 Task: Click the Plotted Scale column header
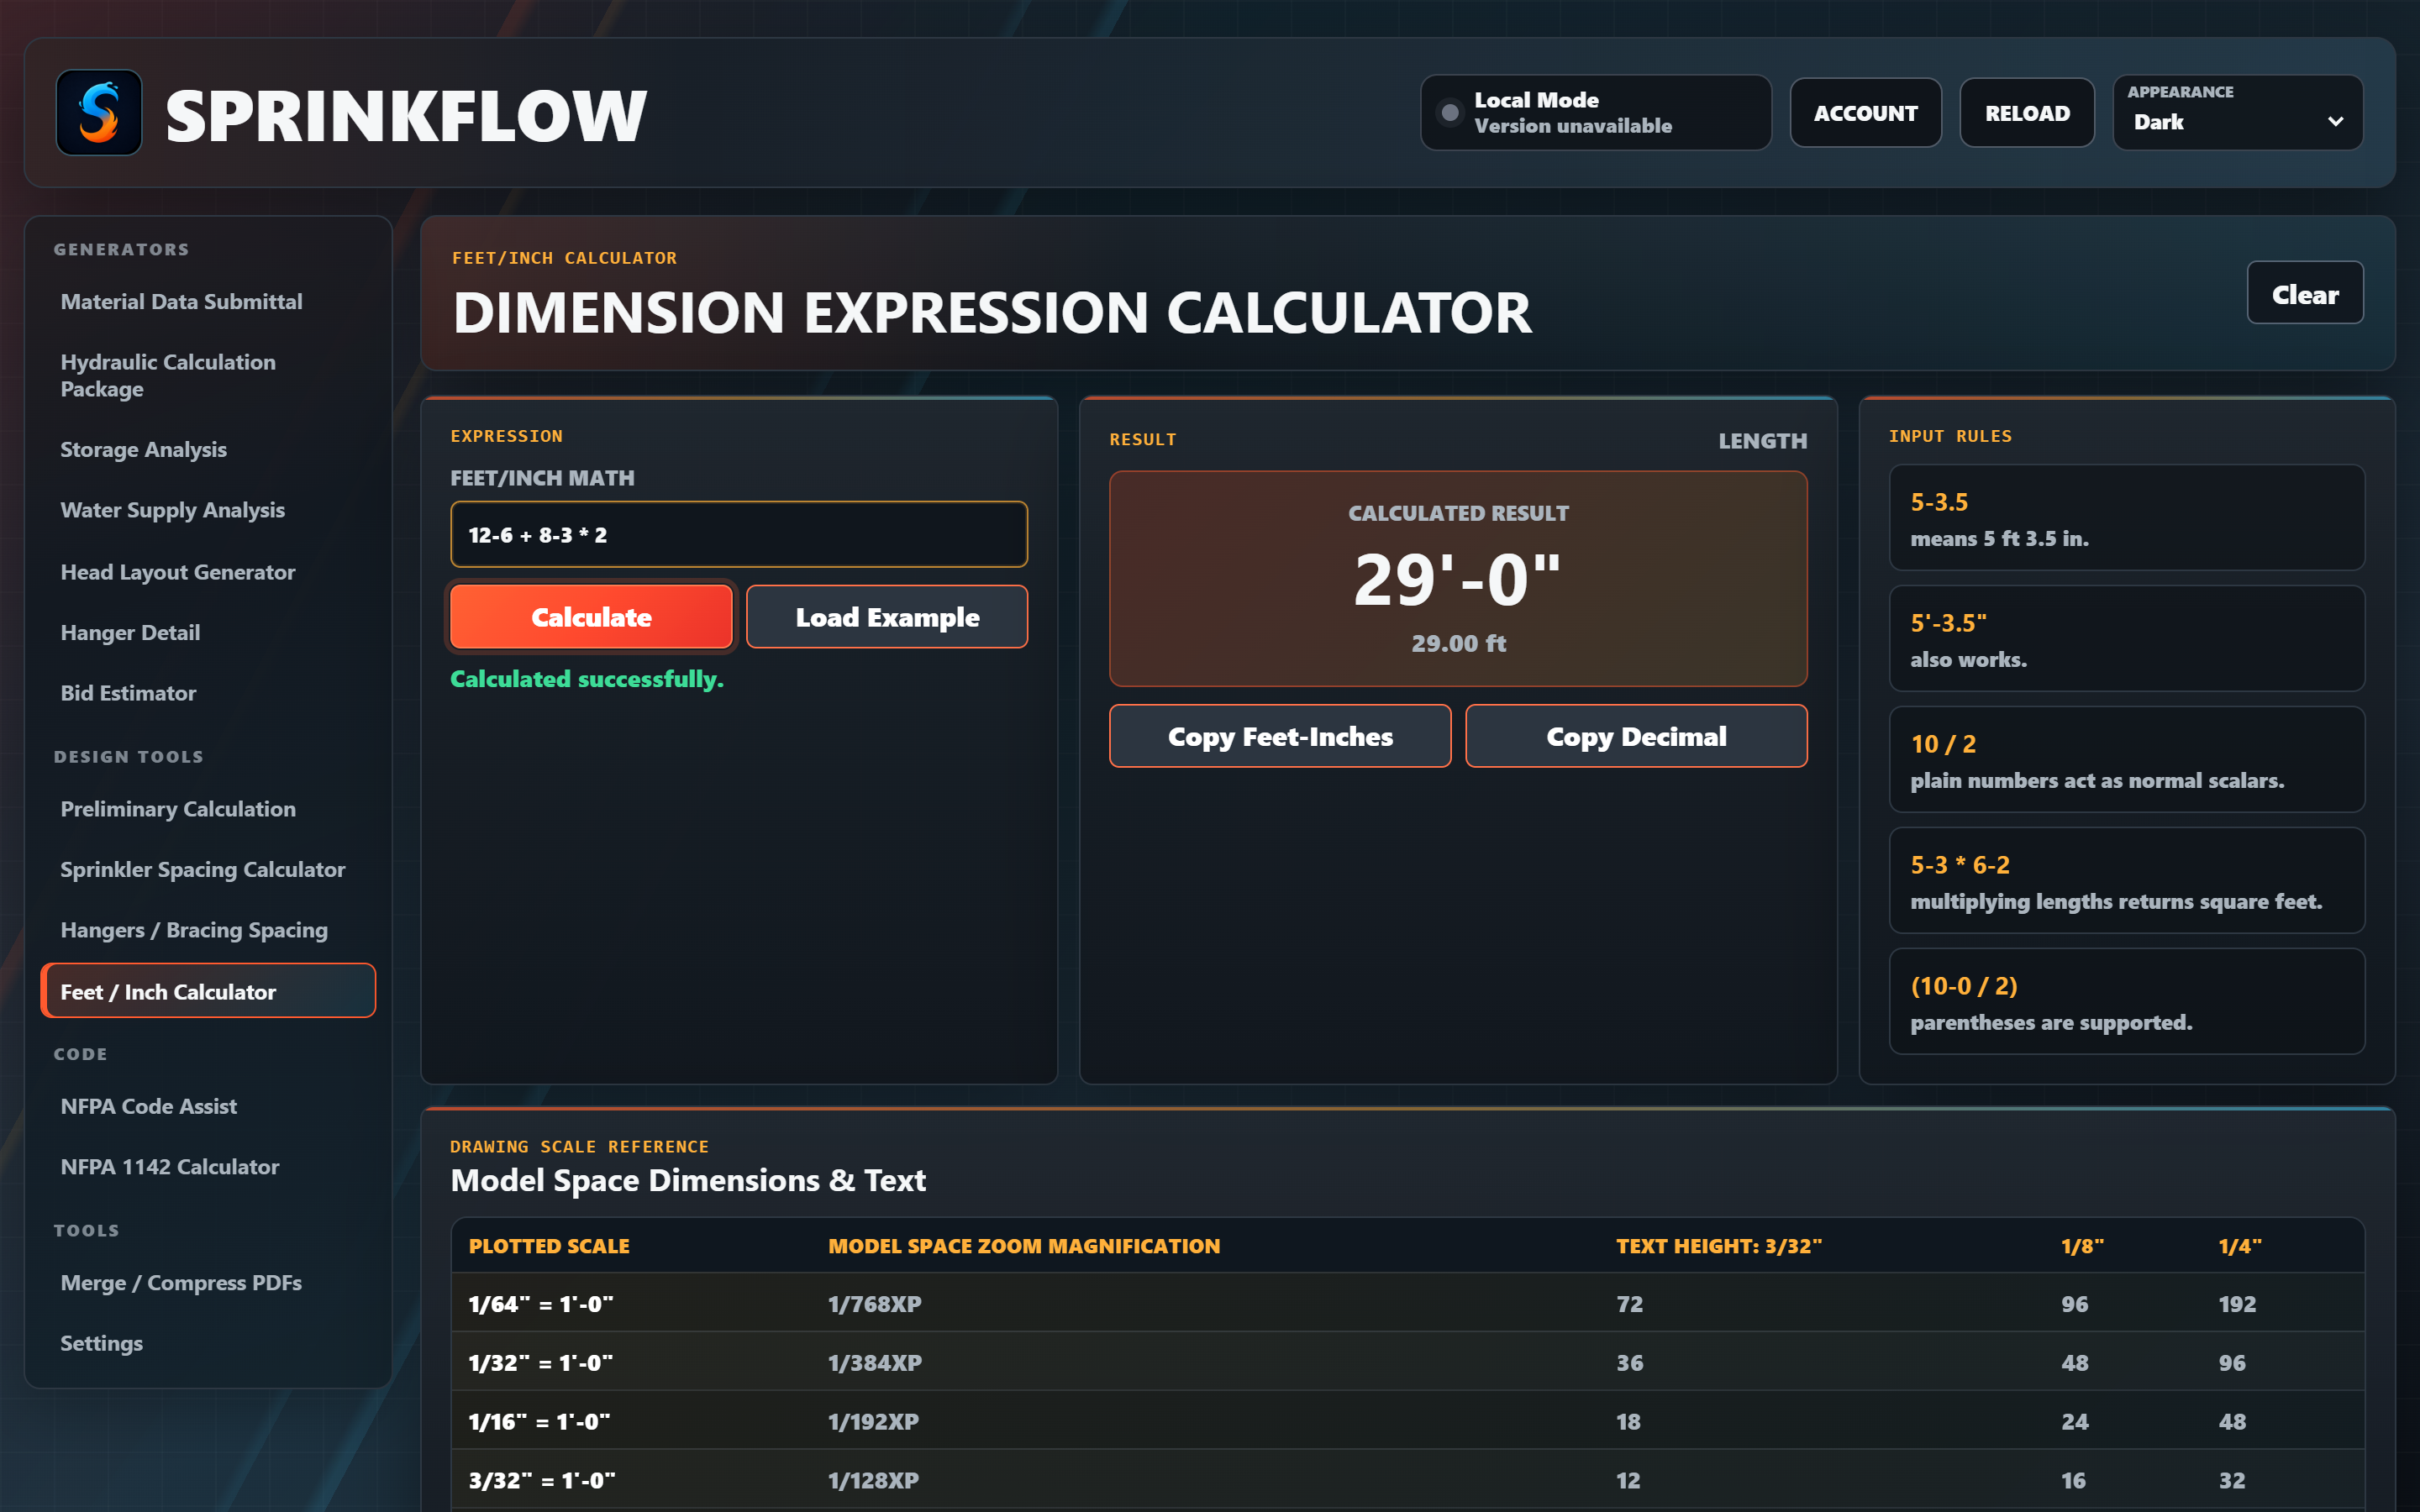(x=549, y=1246)
